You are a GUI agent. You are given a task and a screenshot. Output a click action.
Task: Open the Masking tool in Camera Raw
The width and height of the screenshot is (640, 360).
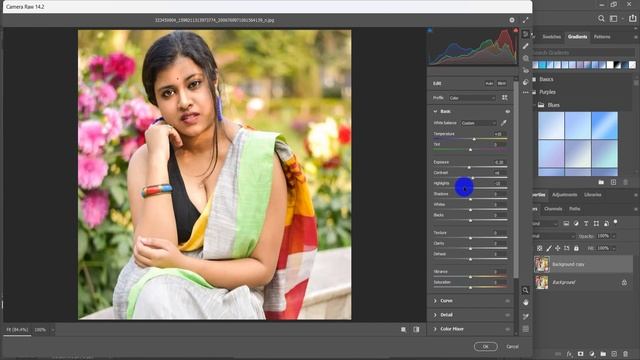(526, 58)
